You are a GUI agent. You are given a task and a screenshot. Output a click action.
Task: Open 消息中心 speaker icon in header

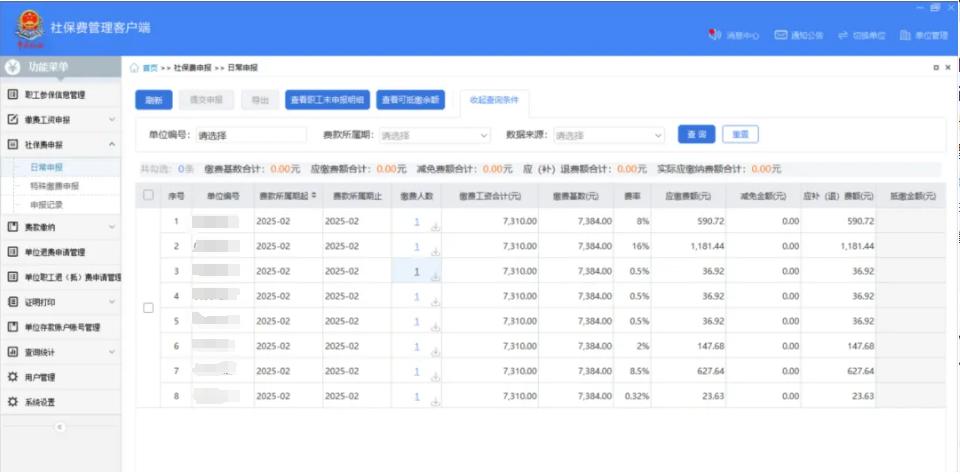715,35
